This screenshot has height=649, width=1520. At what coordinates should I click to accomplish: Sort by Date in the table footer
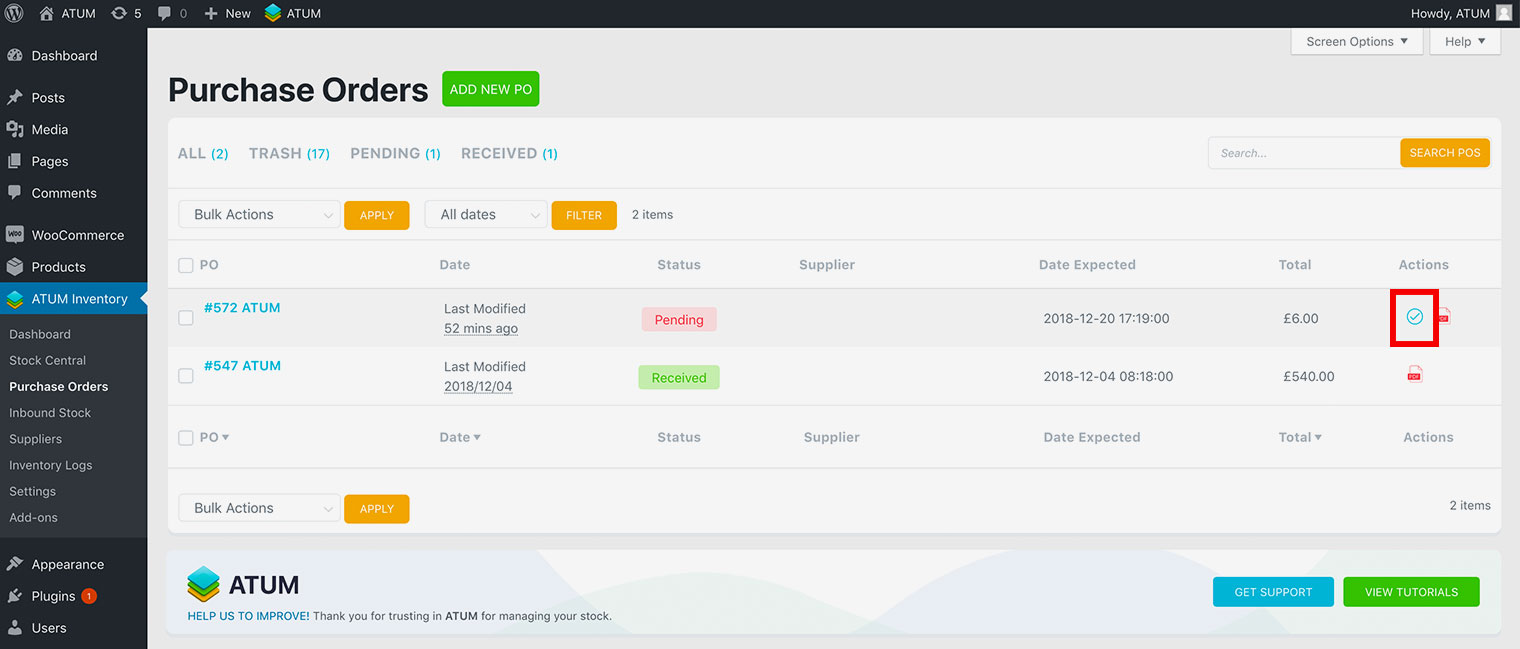(460, 438)
